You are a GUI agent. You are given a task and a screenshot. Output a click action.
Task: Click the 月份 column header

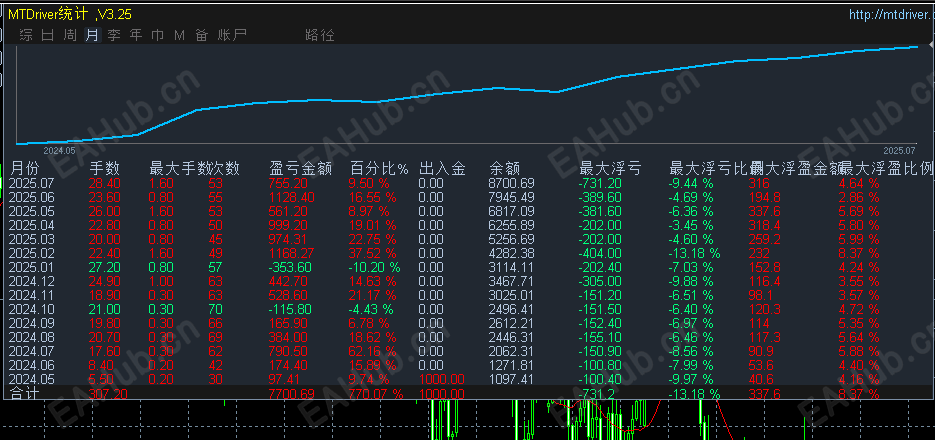coord(24,169)
